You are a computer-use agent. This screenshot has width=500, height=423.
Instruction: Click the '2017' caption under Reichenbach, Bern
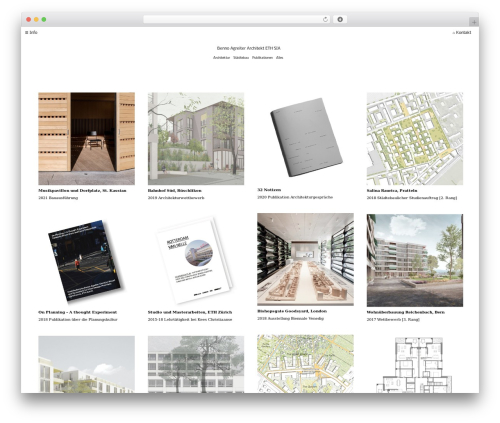[393, 319]
